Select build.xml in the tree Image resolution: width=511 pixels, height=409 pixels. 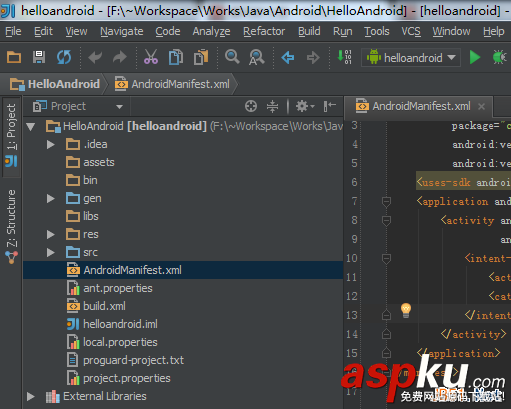pyautogui.click(x=96, y=306)
